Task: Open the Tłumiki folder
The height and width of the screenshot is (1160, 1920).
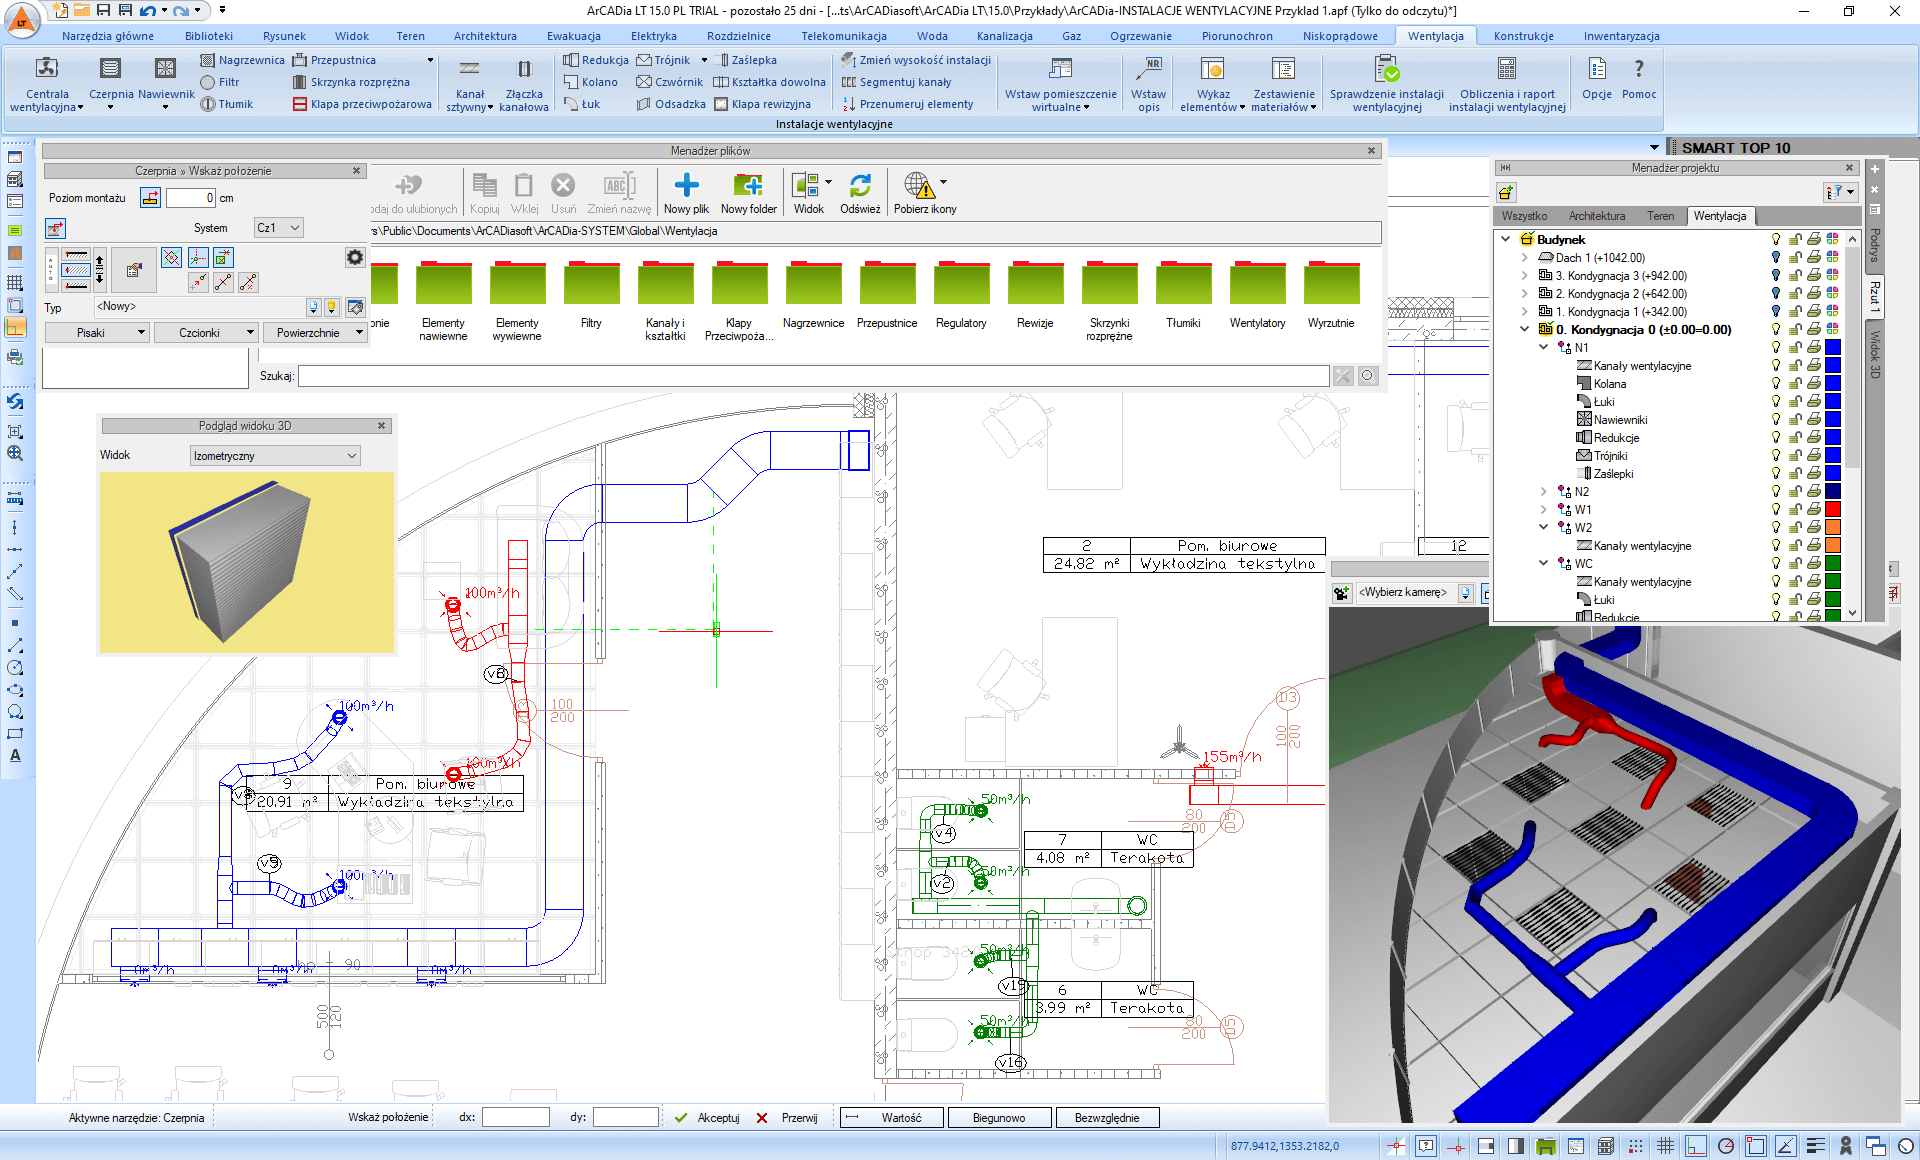Action: click(x=1183, y=295)
